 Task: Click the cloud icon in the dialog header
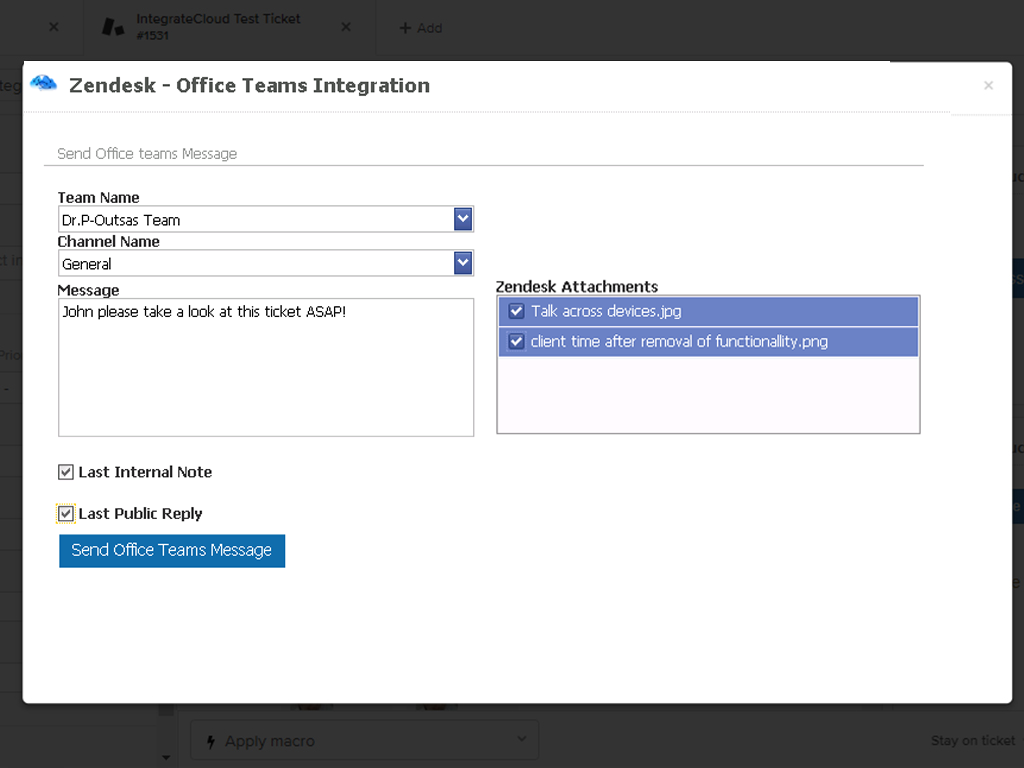(x=42, y=85)
